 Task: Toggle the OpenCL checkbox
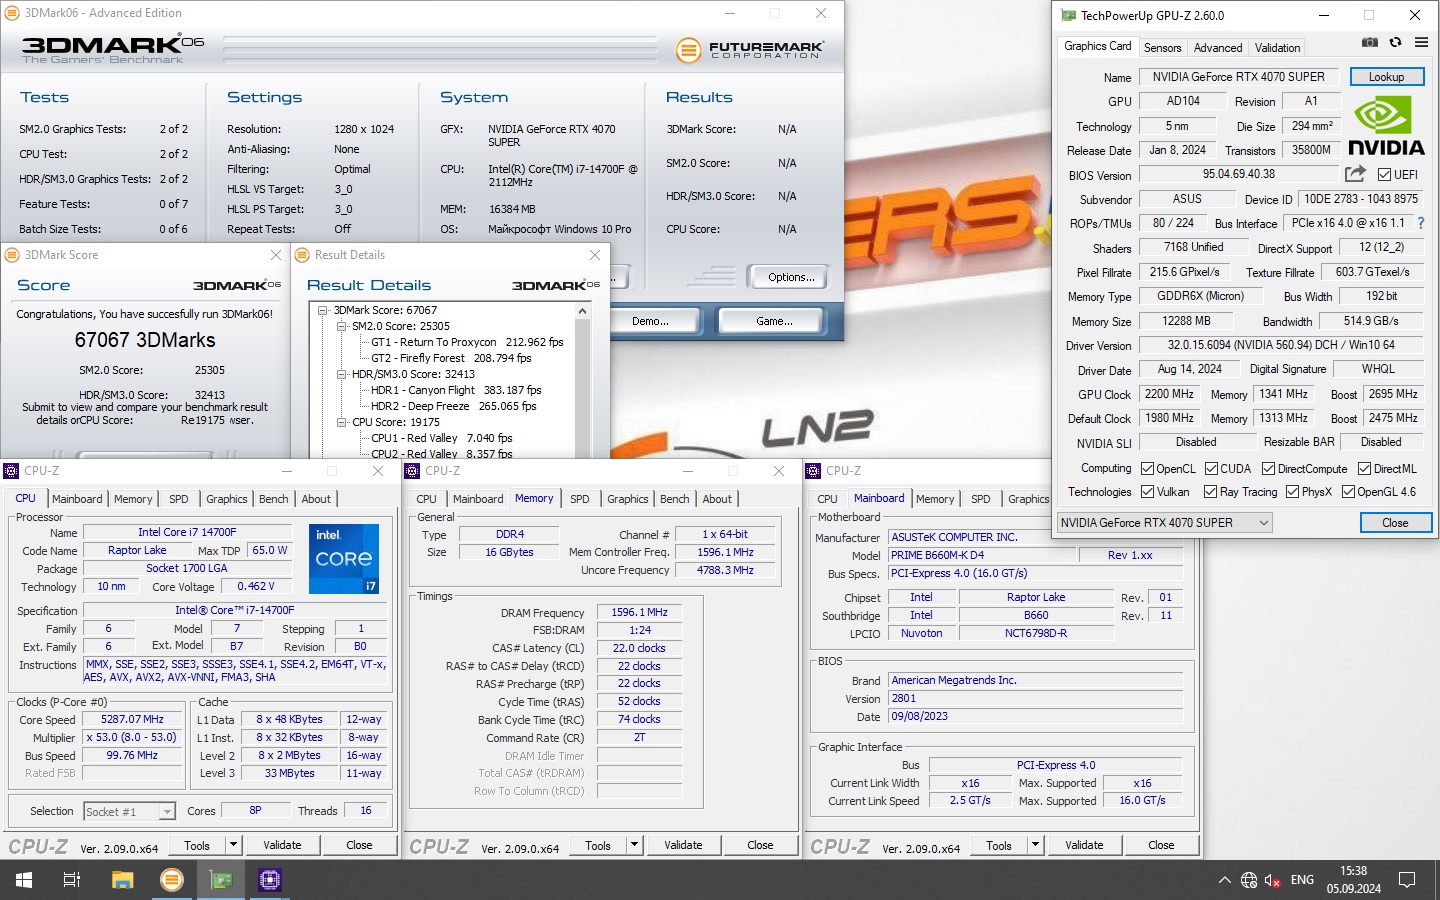coord(1148,469)
